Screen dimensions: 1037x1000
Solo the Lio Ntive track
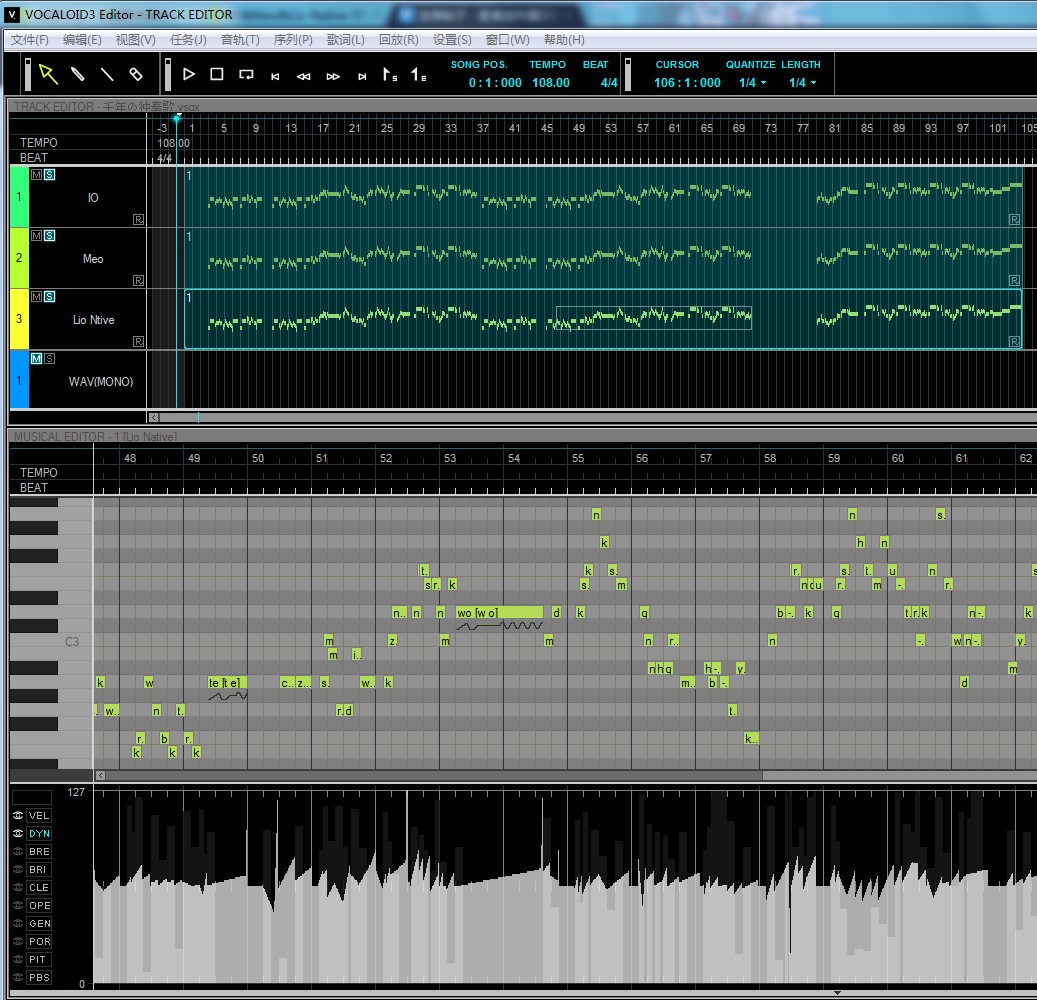click(x=50, y=296)
